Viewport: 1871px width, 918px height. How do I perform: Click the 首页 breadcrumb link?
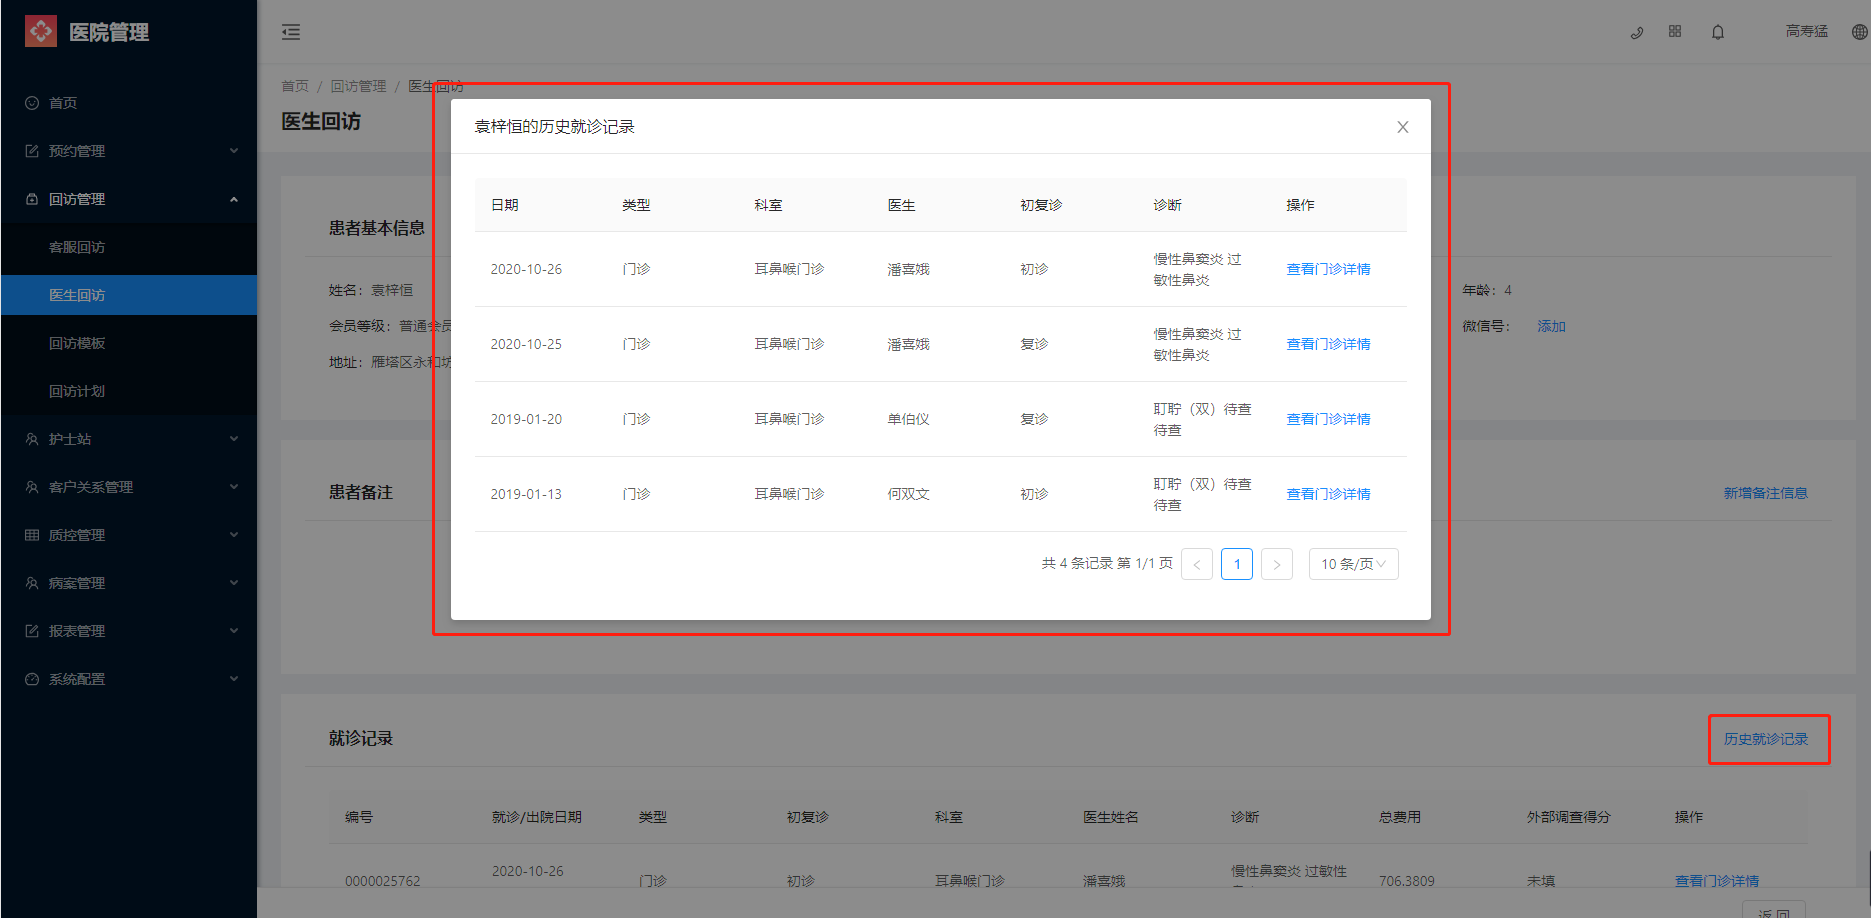click(295, 86)
